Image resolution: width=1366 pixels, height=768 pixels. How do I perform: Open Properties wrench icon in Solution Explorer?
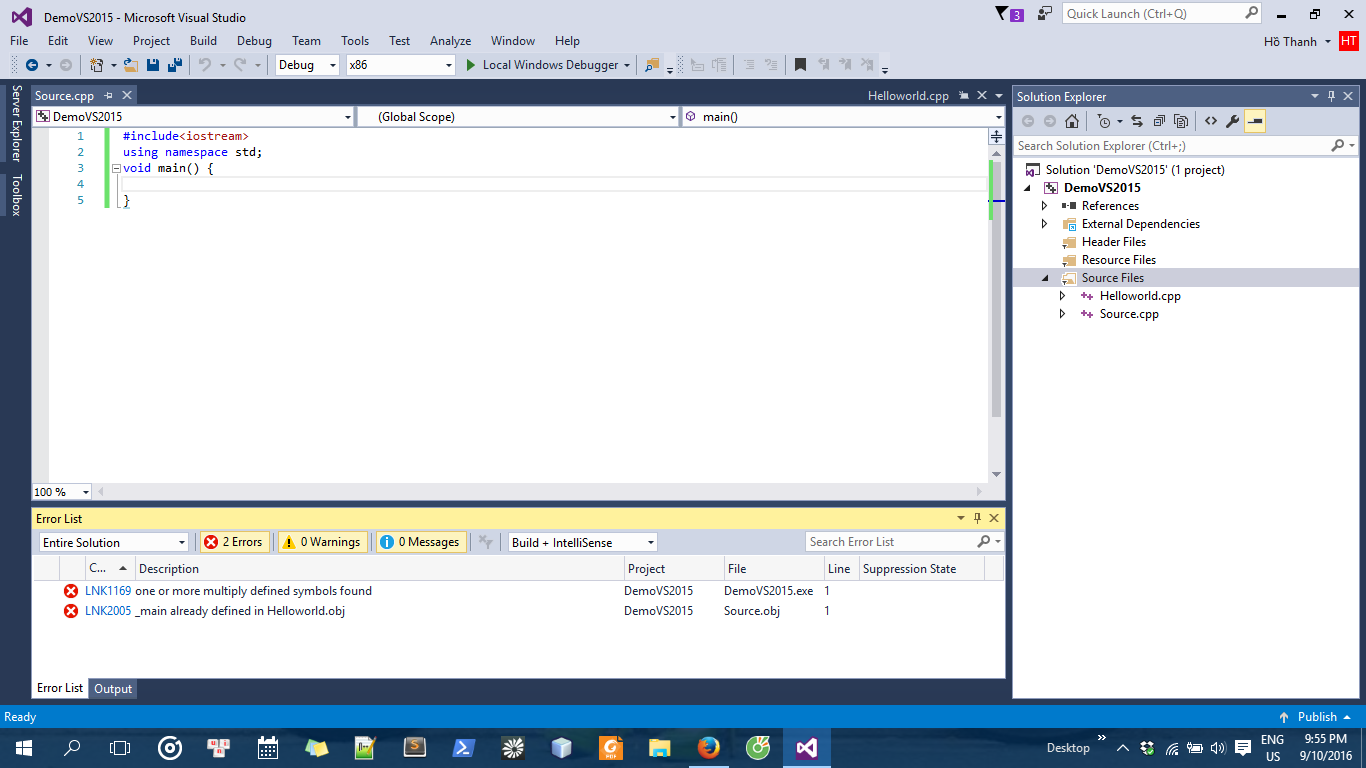[x=1233, y=121]
